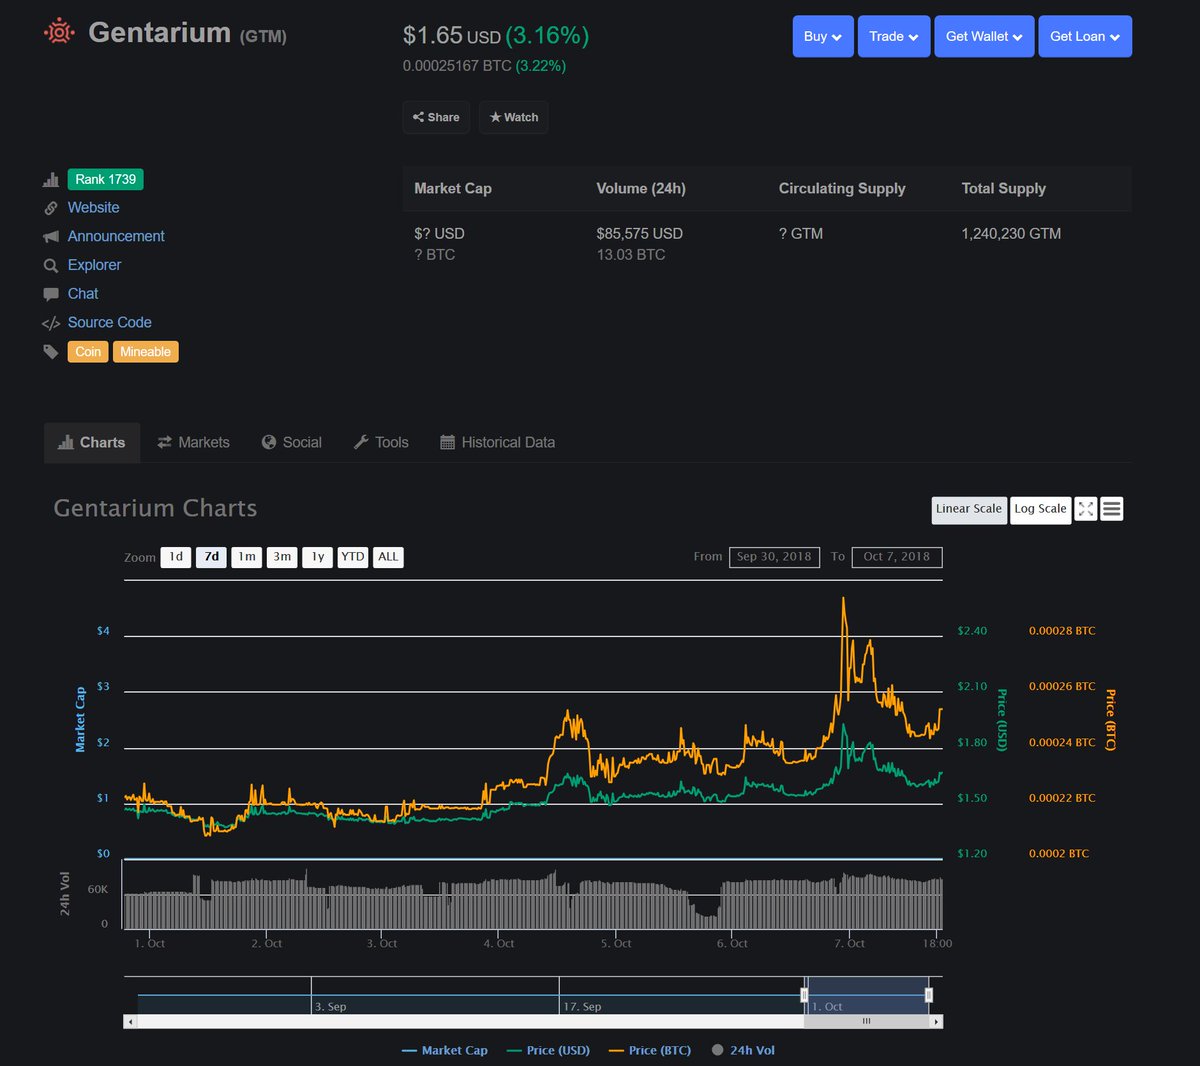
Task: Expand the Get Loan dropdown
Action: pos(1085,36)
